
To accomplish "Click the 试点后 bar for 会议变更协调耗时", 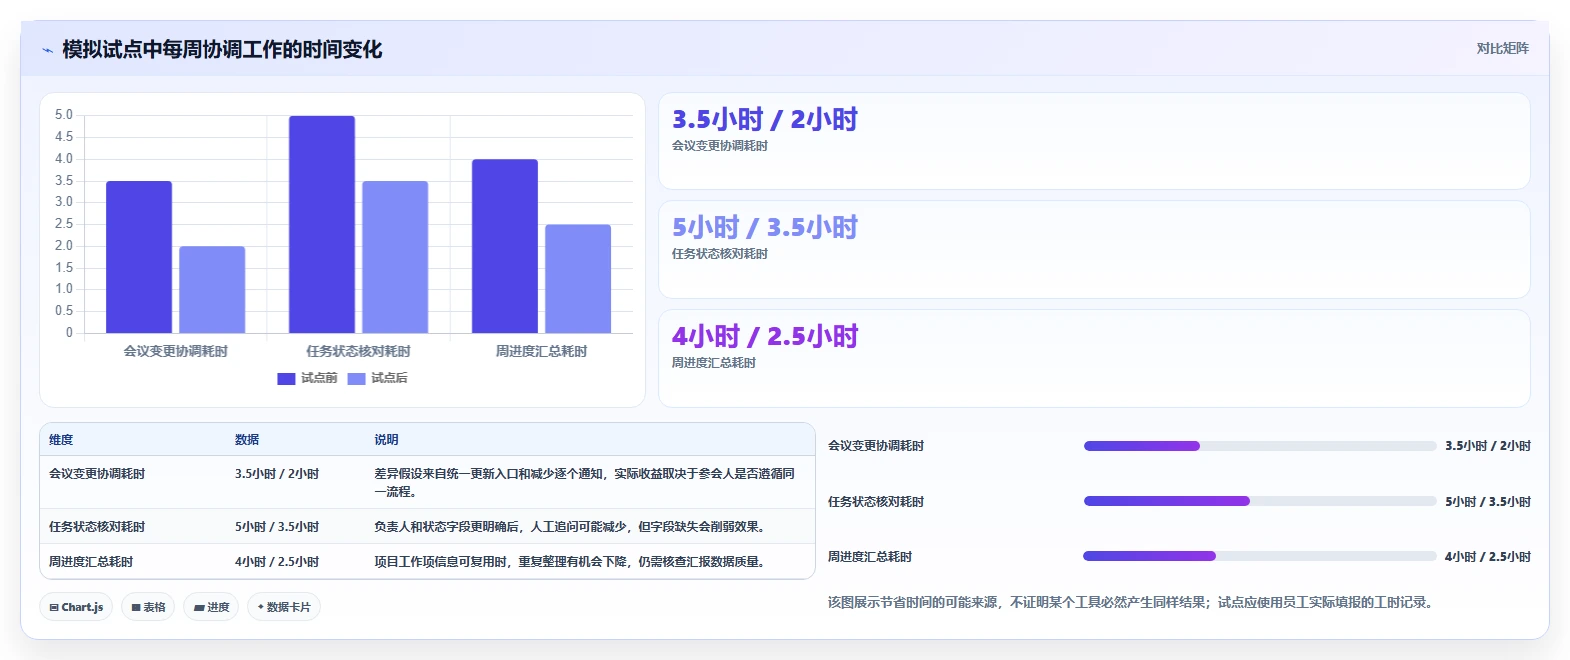I will 212,290.
